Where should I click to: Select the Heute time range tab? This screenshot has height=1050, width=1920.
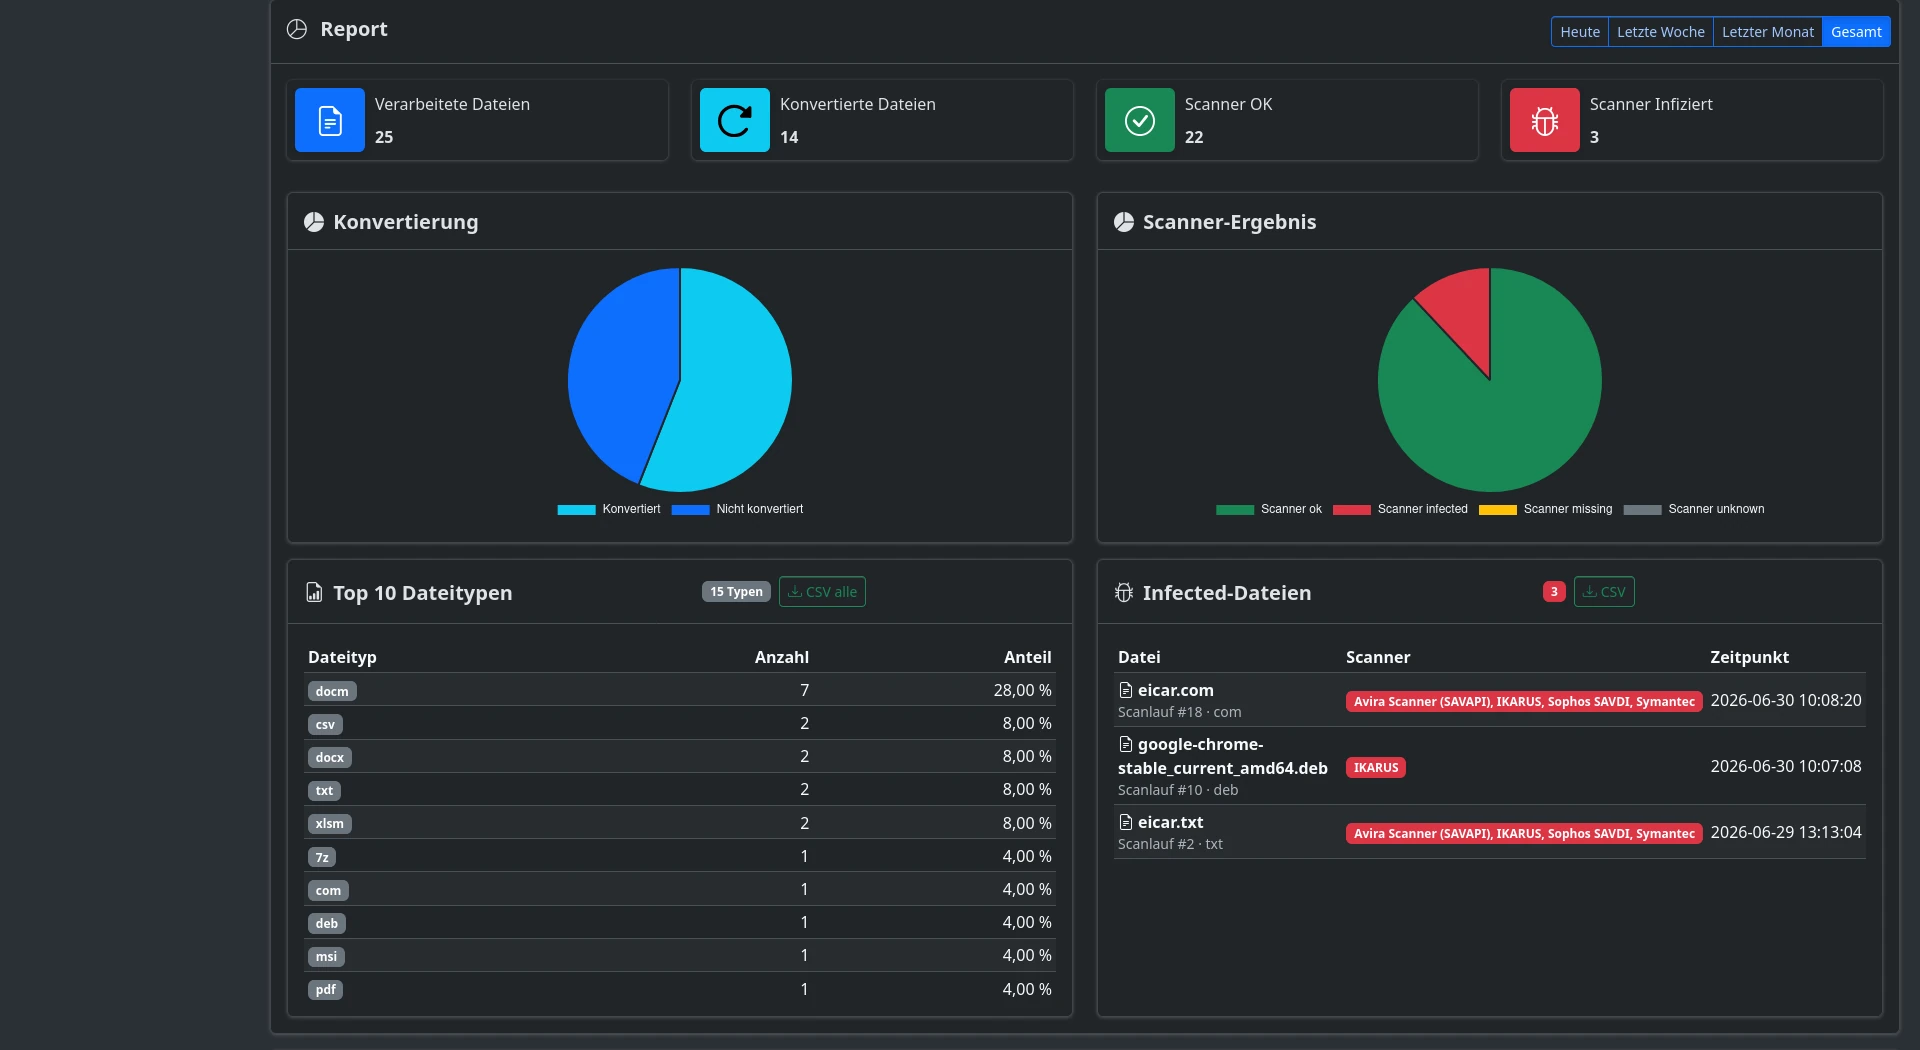pyautogui.click(x=1580, y=32)
